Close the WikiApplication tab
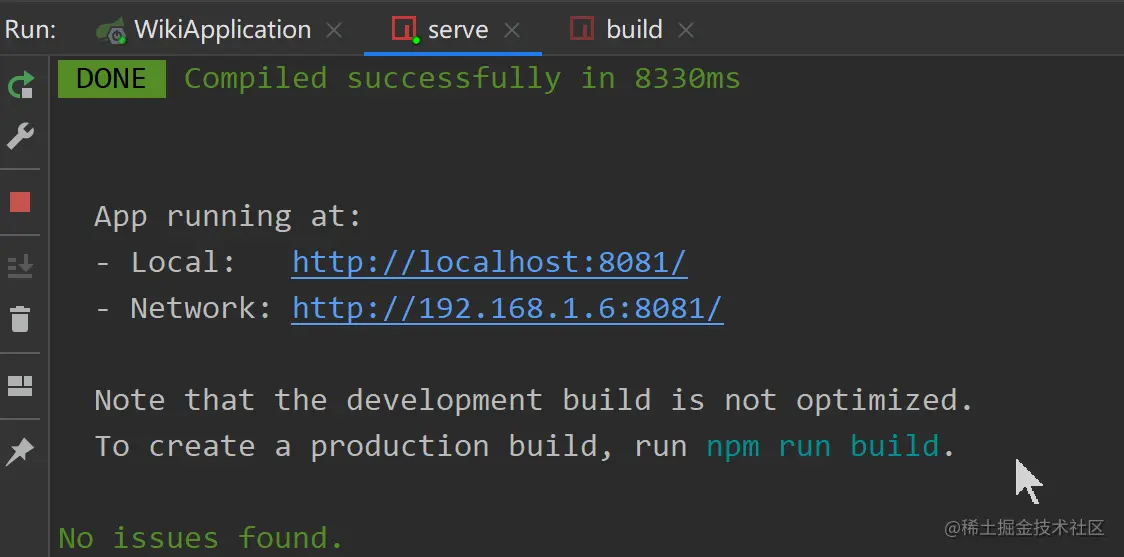 (x=334, y=31)
